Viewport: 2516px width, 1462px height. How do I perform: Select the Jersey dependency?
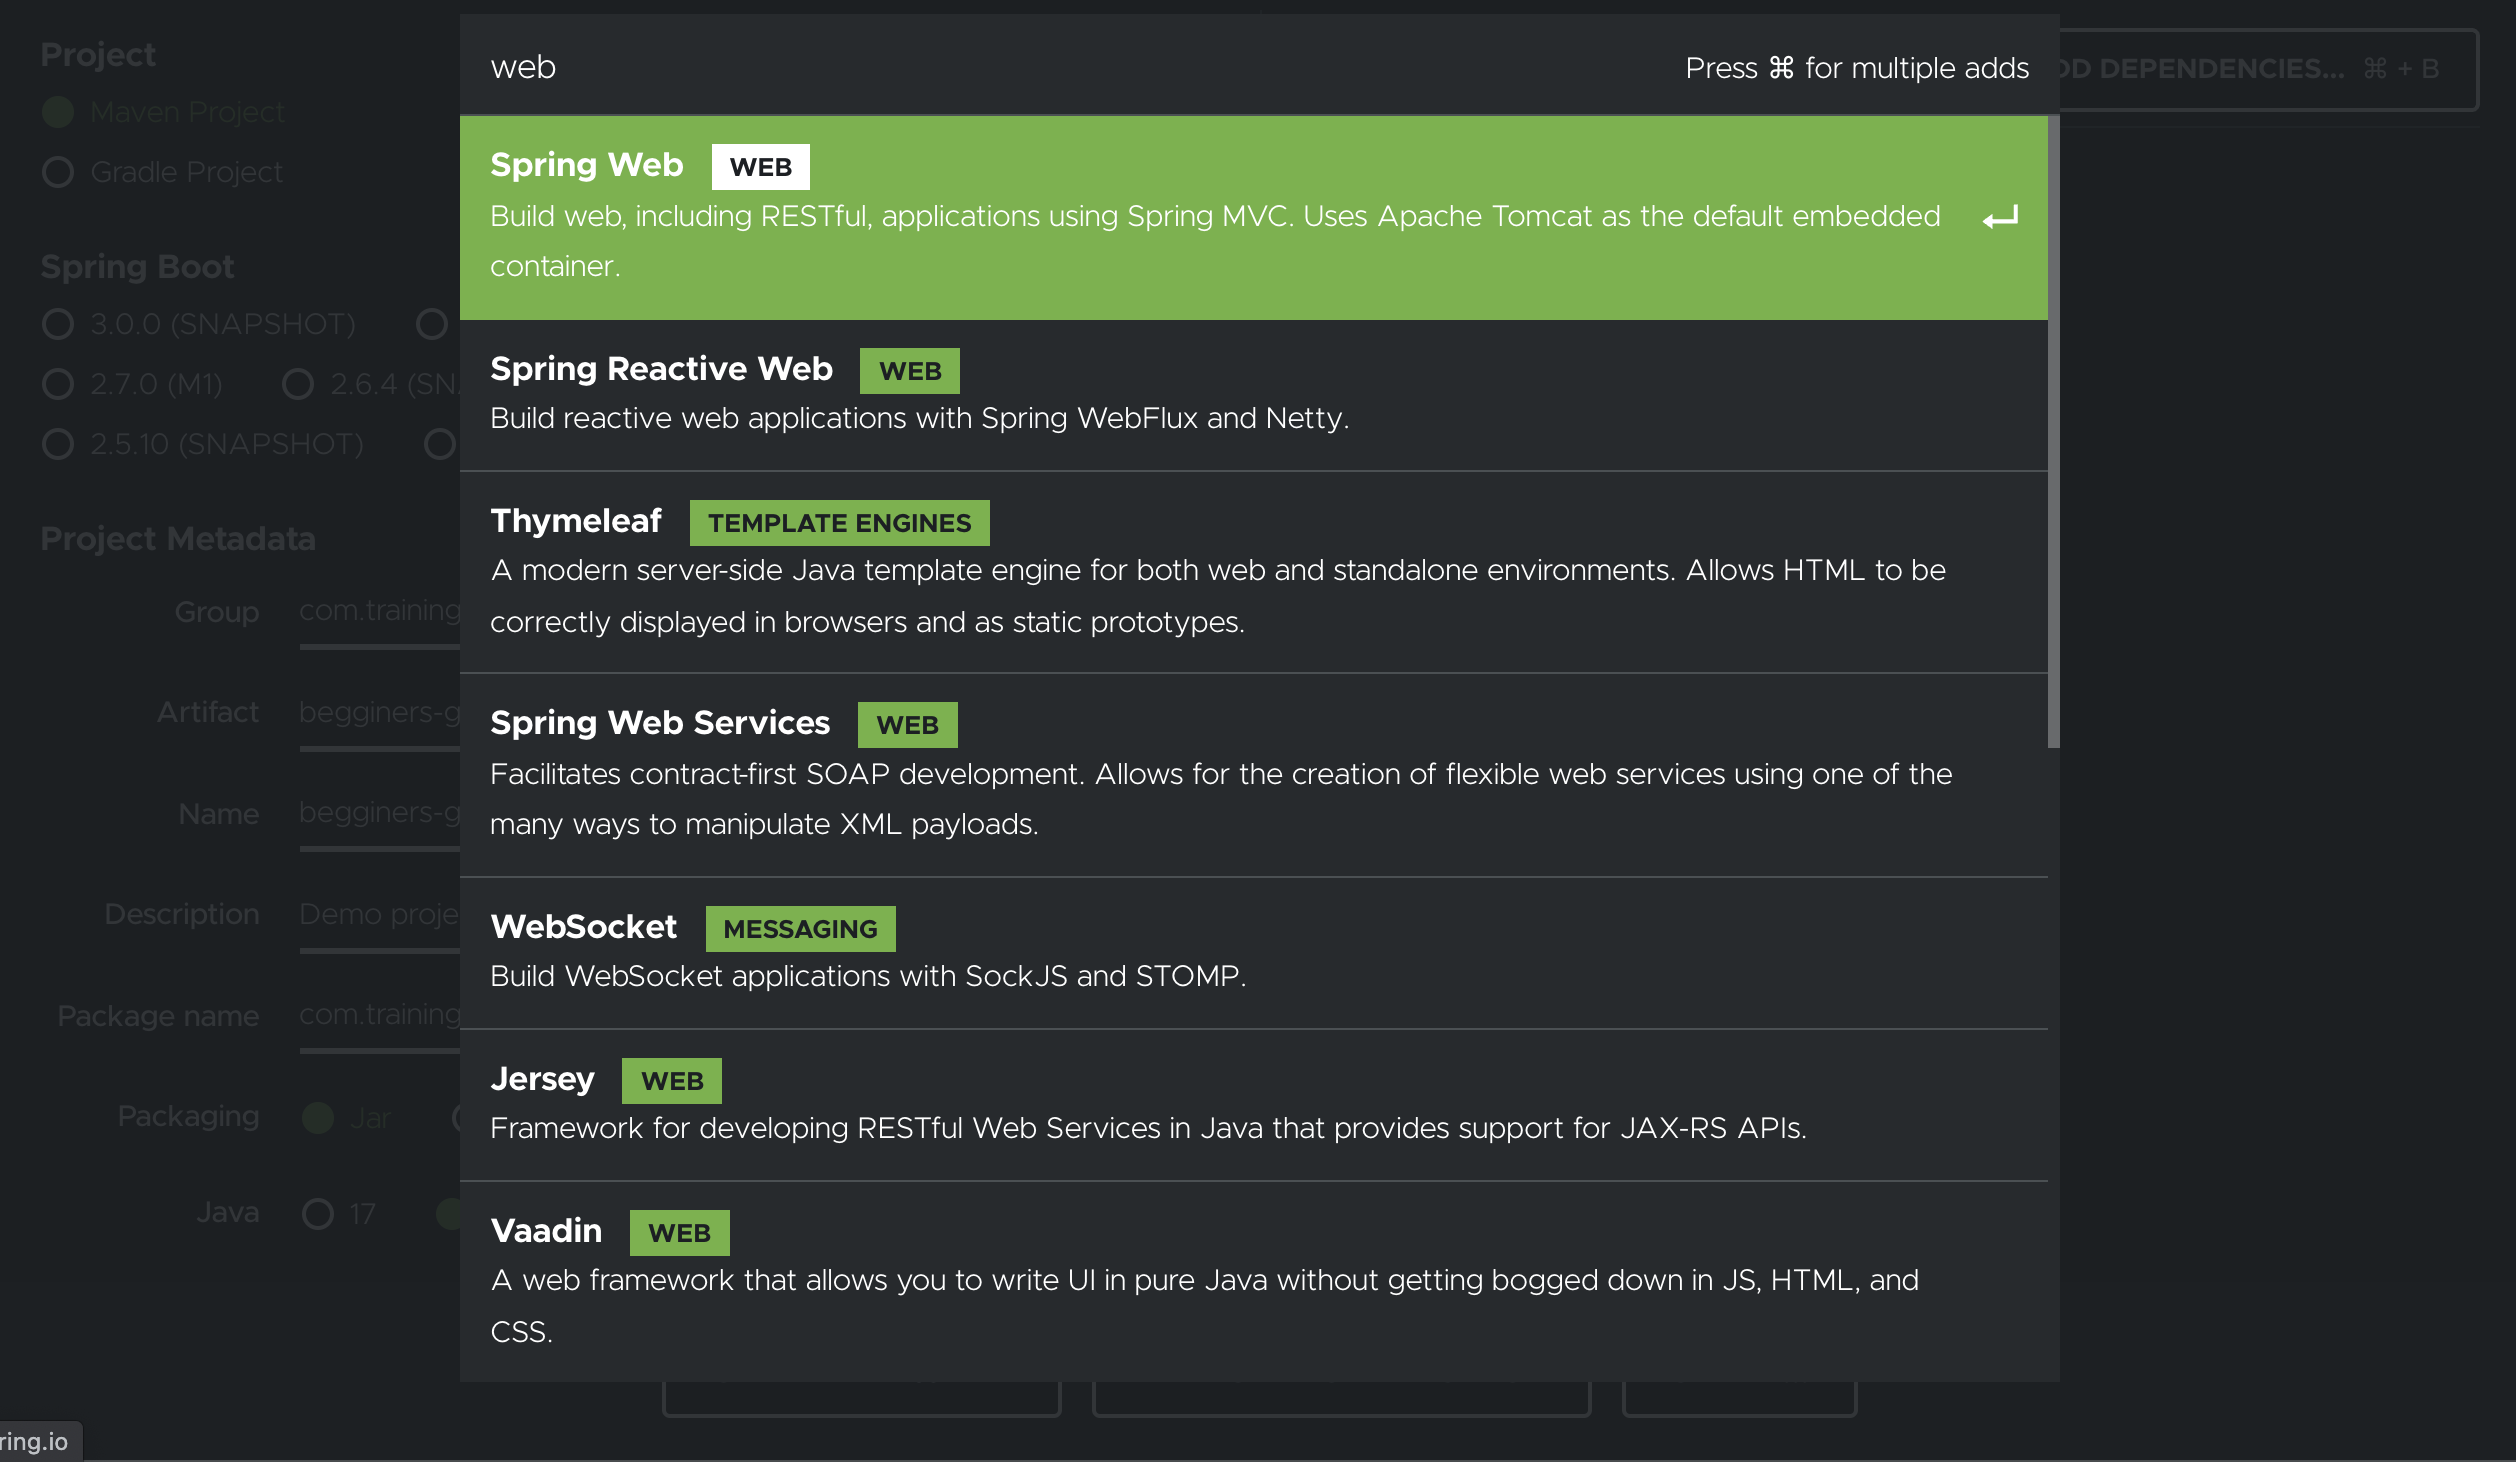click(x=1253, y=1105)
